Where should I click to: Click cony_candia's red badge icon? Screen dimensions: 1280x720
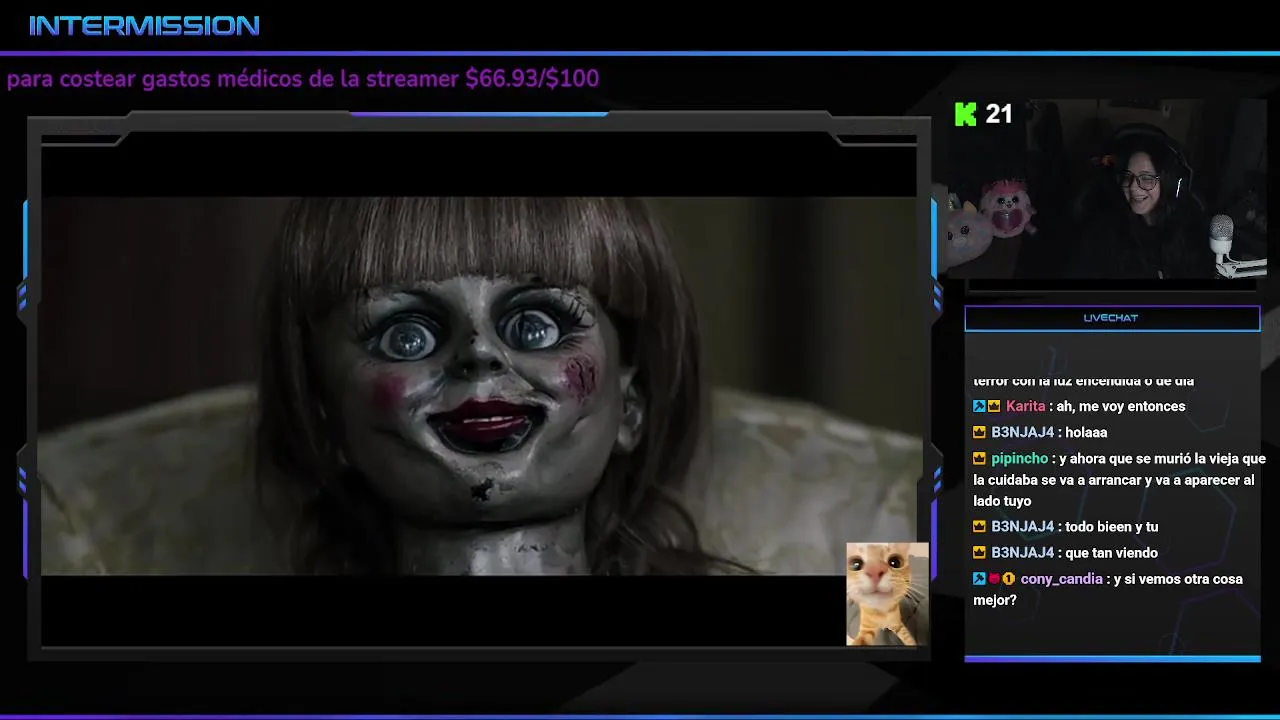coord(994,579)
